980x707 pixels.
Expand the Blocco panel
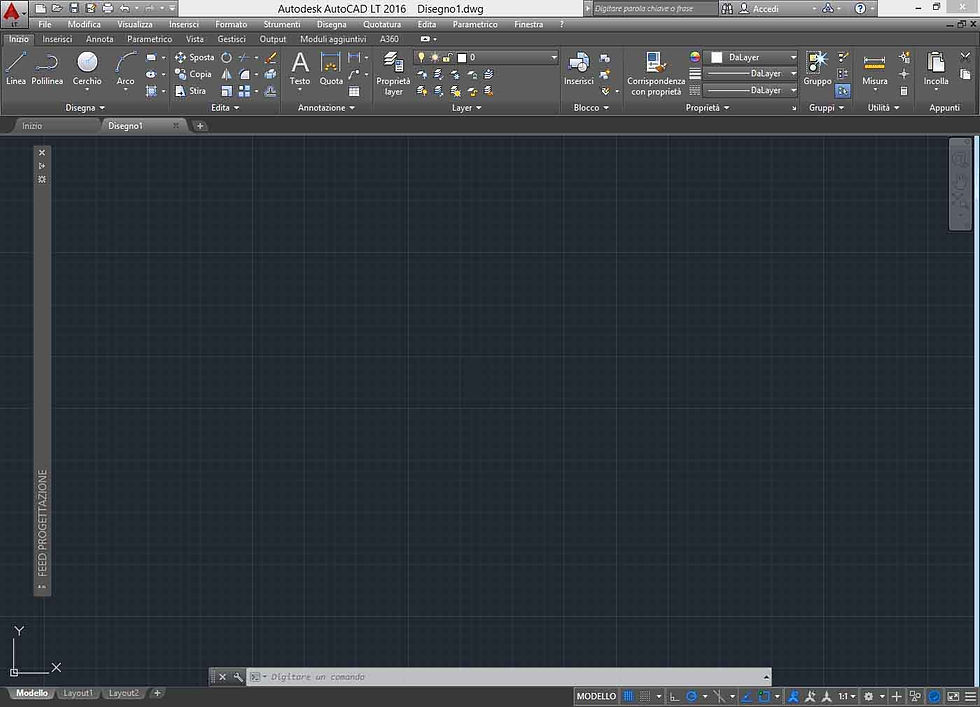[591, 108]
